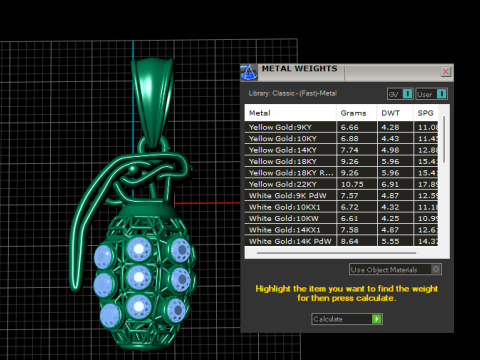Click the Grams column header
The height and width of the screenshot is (360, 480).
357,113
